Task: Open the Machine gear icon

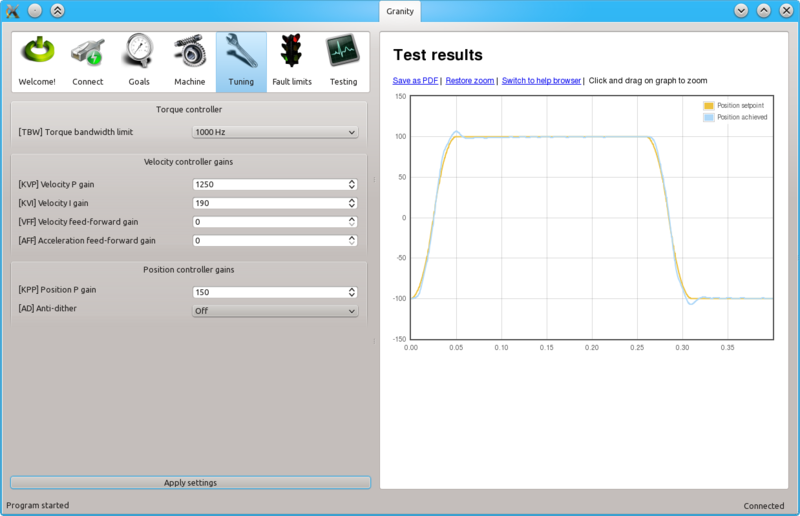Action: click(x=190, y=61)
